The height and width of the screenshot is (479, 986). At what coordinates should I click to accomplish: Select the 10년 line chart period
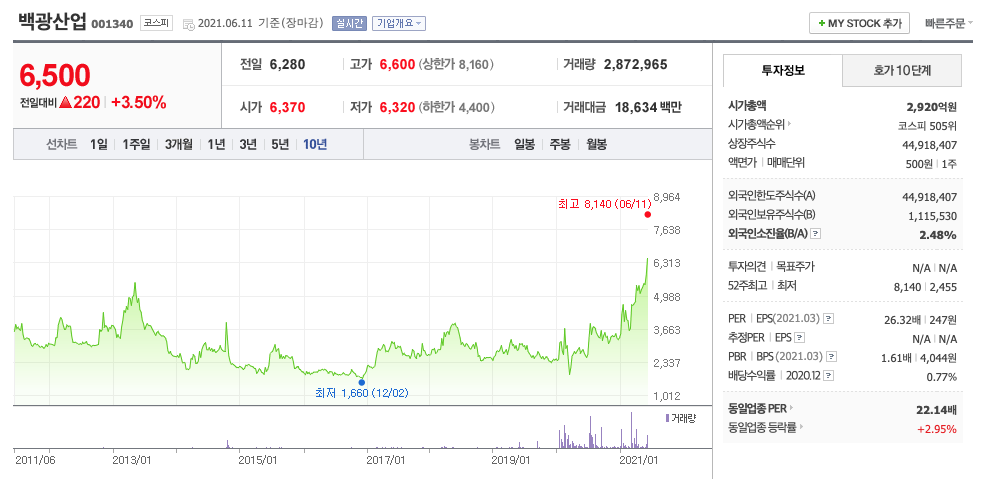[x=315, y=145]
